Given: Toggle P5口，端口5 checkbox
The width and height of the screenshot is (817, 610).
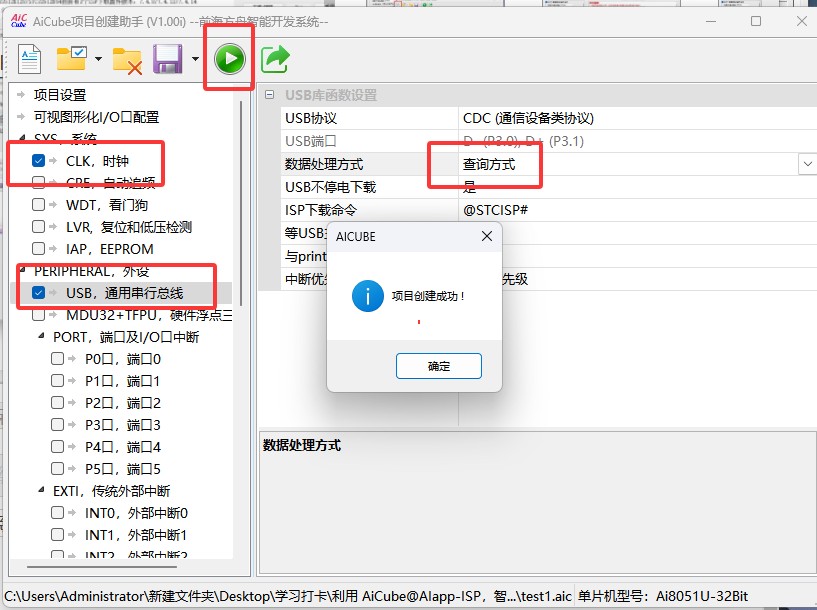Looking at the screenshot, I should coord(57,468).
